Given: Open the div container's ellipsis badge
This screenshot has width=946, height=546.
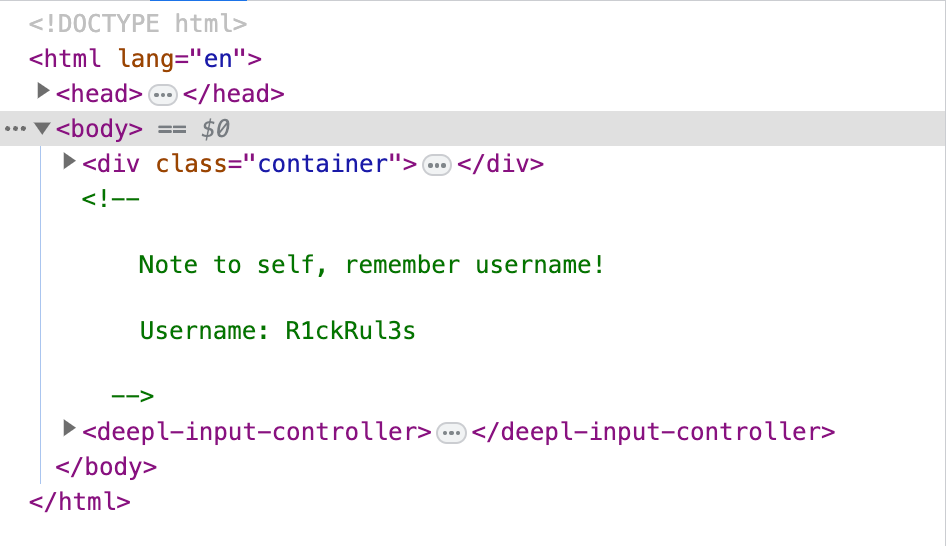Looking at the screenshot, I should [437, 165].
